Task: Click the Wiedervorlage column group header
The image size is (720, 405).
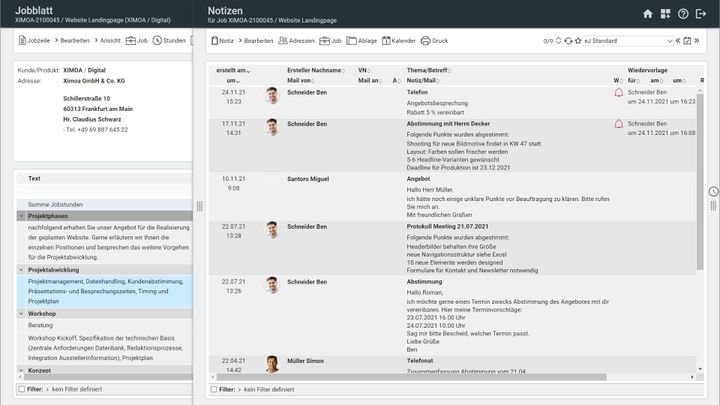Action: point(647,70)
